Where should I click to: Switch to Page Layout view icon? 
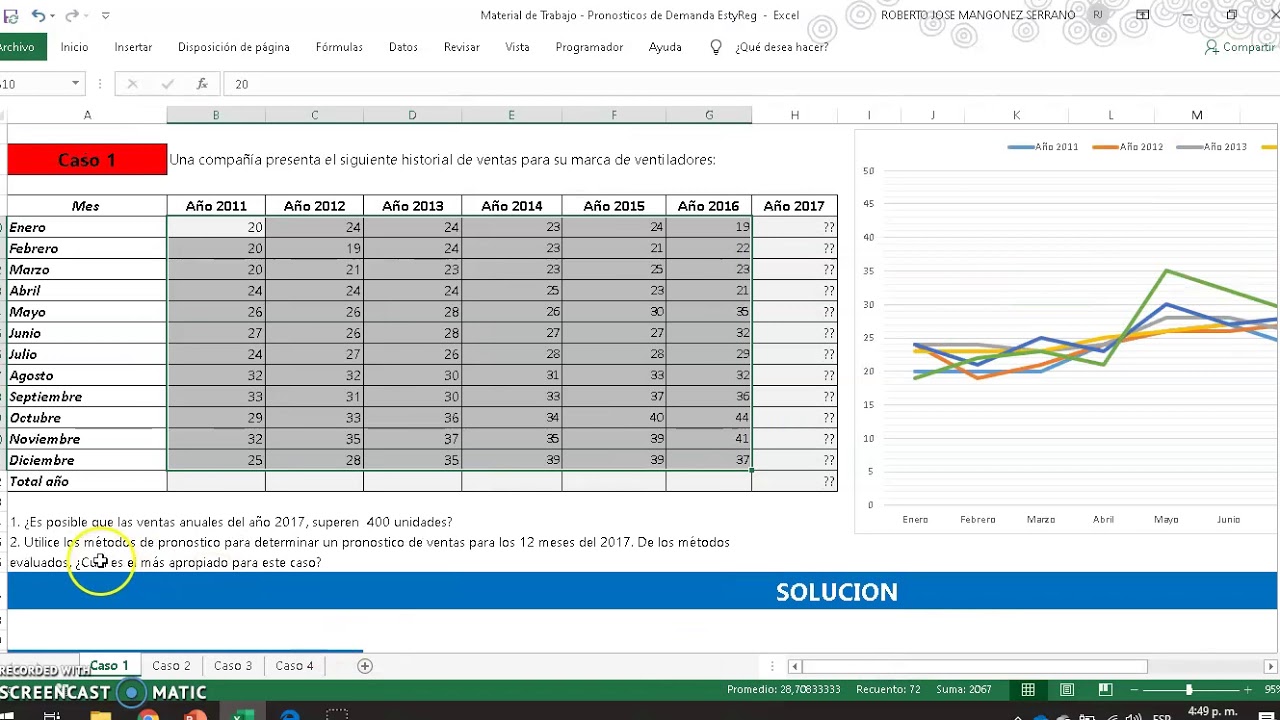(x=1067, y=690)
